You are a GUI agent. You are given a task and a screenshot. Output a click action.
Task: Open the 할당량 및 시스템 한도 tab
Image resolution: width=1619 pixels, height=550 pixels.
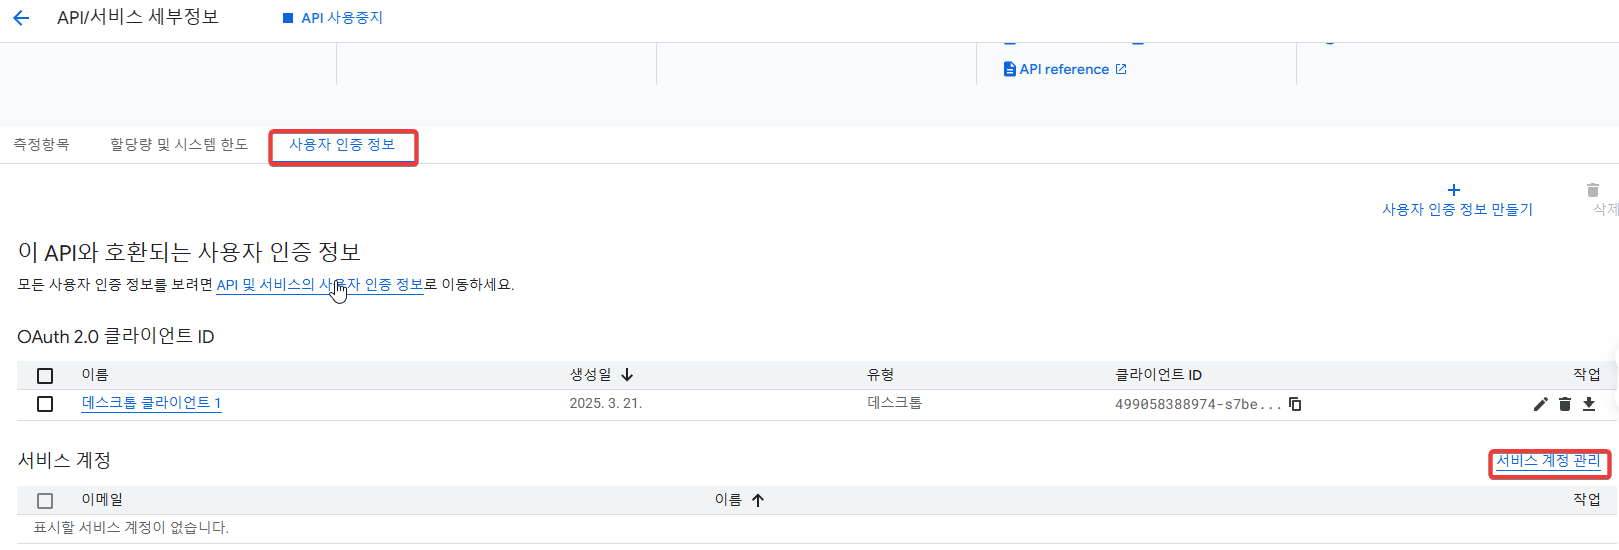pyautogui.click(x=179, y=145)
